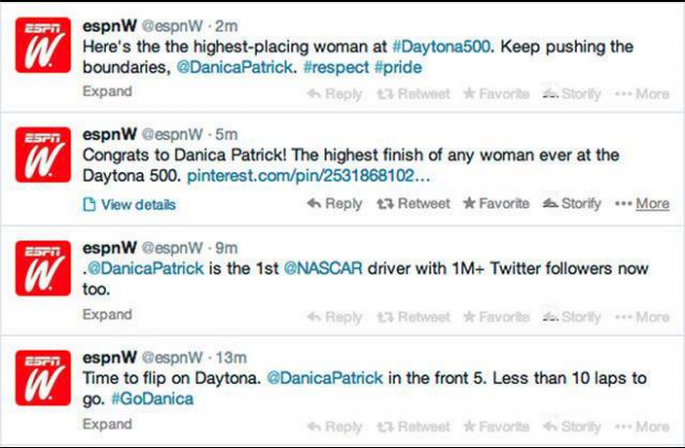
Task: Open More options on the Congrats tweet
Action: tap(643, 204)
